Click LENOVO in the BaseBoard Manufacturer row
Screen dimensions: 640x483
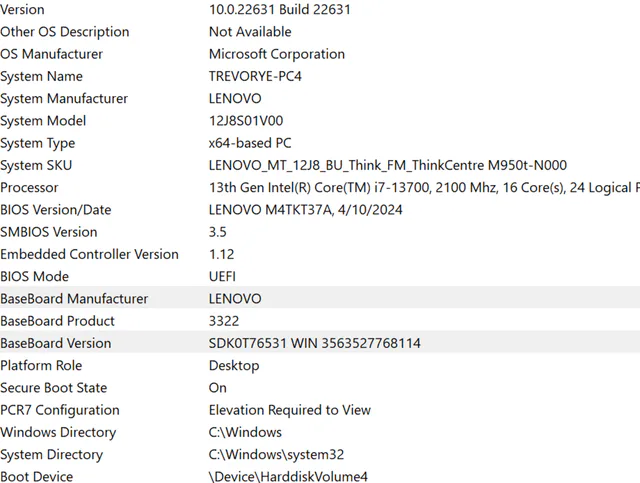[235, 299]
